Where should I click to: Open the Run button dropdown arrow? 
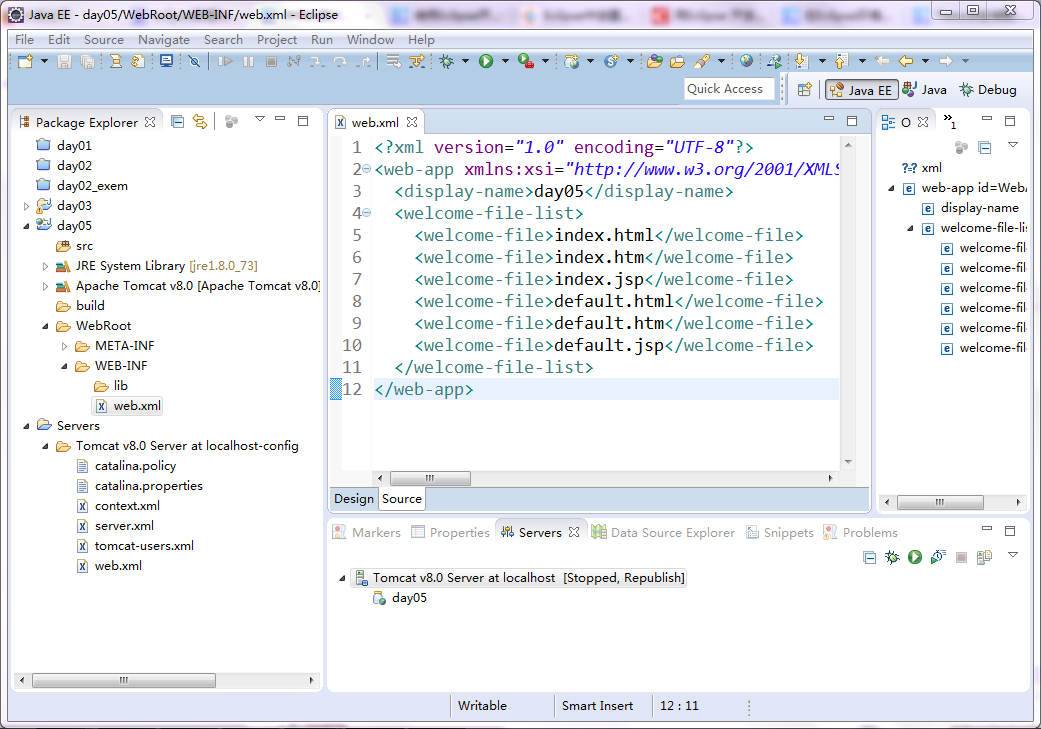505,61
